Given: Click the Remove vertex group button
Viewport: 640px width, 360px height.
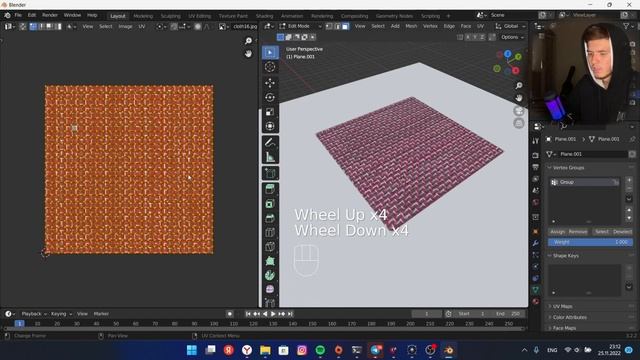Looking at the screenshot, I should pyautogui.click(x=578, y=232).
